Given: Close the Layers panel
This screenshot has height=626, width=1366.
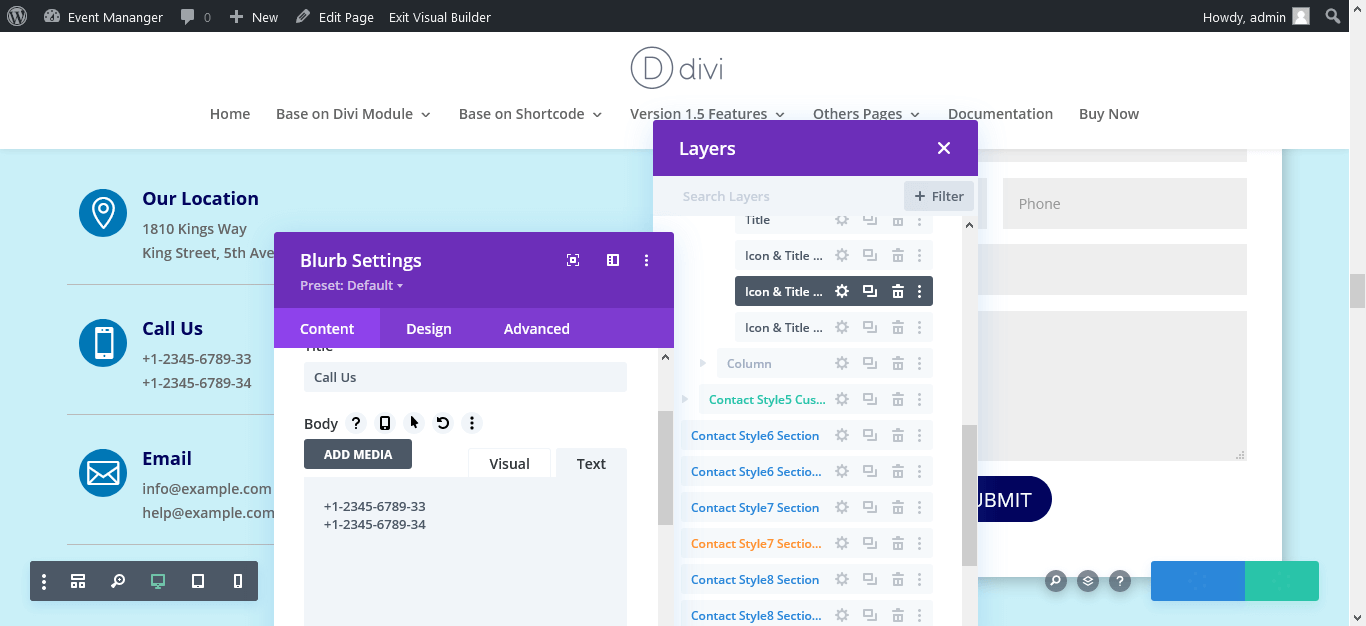Looking at the screenshot, I should pyautogui.click(x=943, y=148).
